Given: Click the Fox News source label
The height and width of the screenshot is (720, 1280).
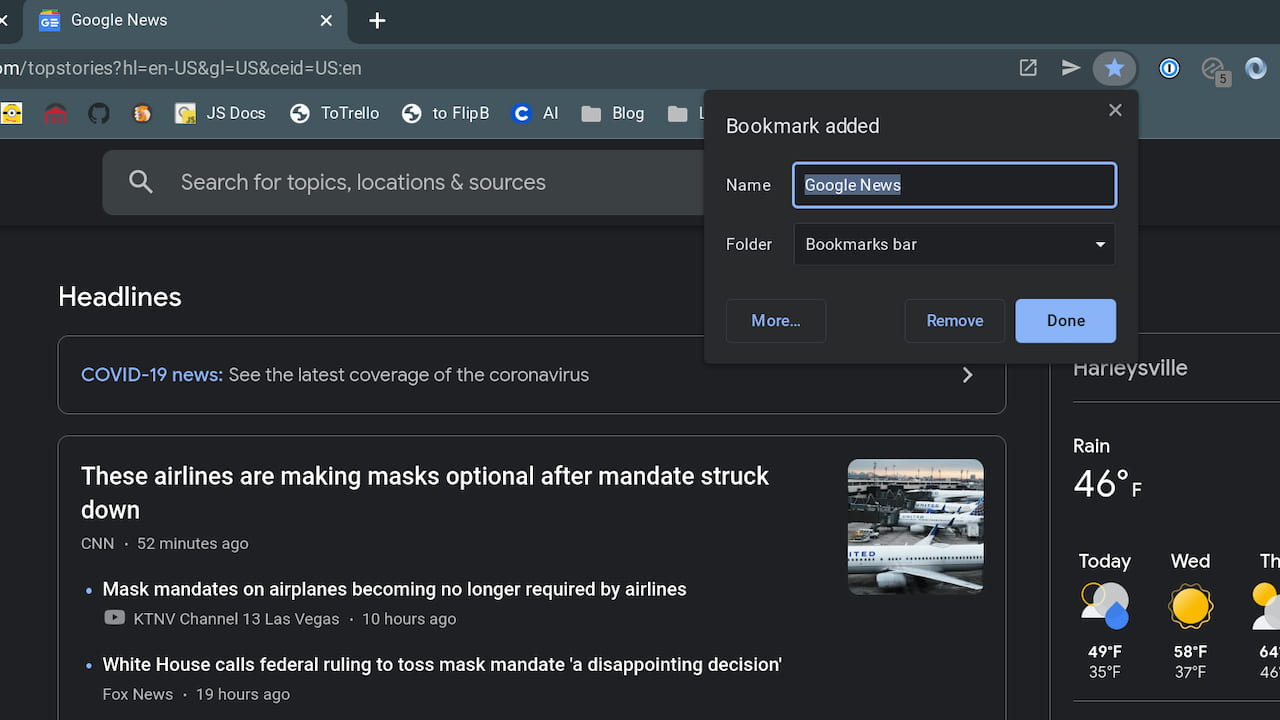Looking at the screenshot, I should click(x=138, y=694).
